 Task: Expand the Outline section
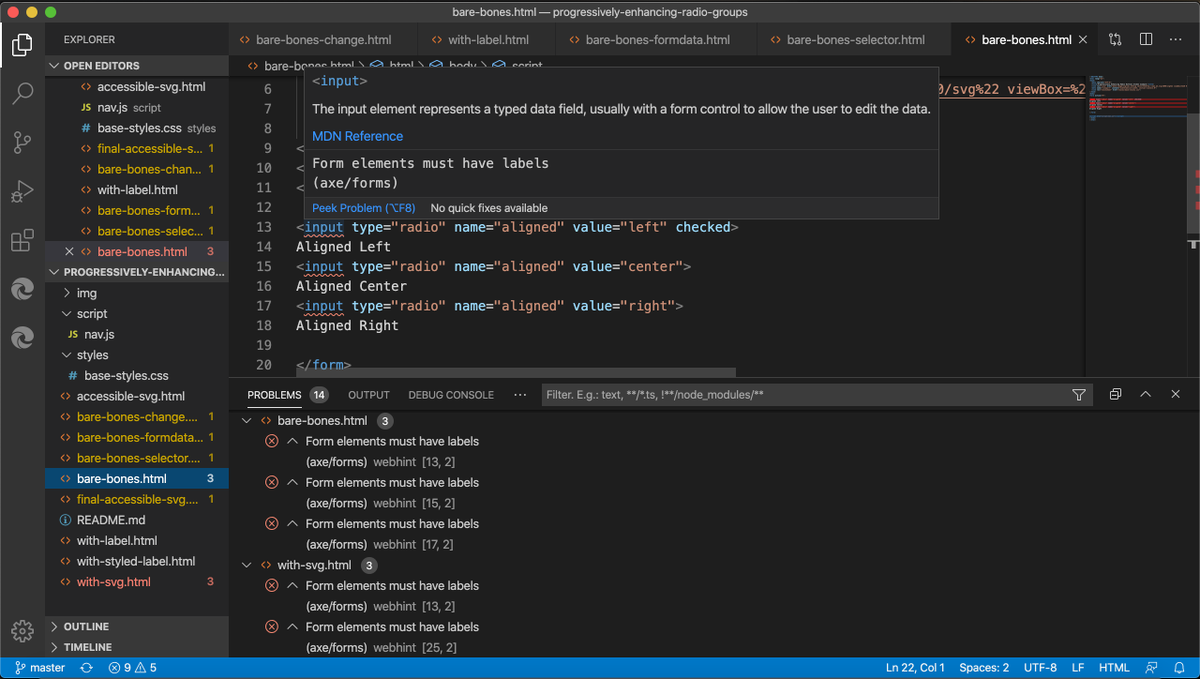(137, 627)
